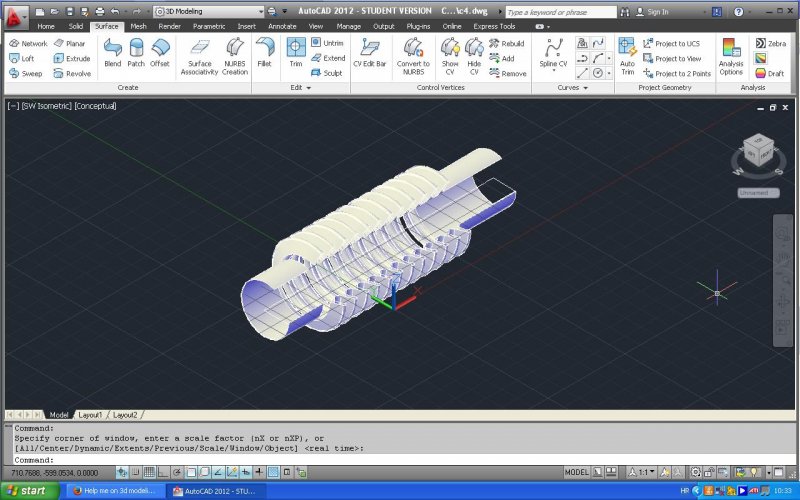The width and height of the screenshot is (800, 500).
Task: Activate the Trim surface tool
Action: [x=296, y=52]
